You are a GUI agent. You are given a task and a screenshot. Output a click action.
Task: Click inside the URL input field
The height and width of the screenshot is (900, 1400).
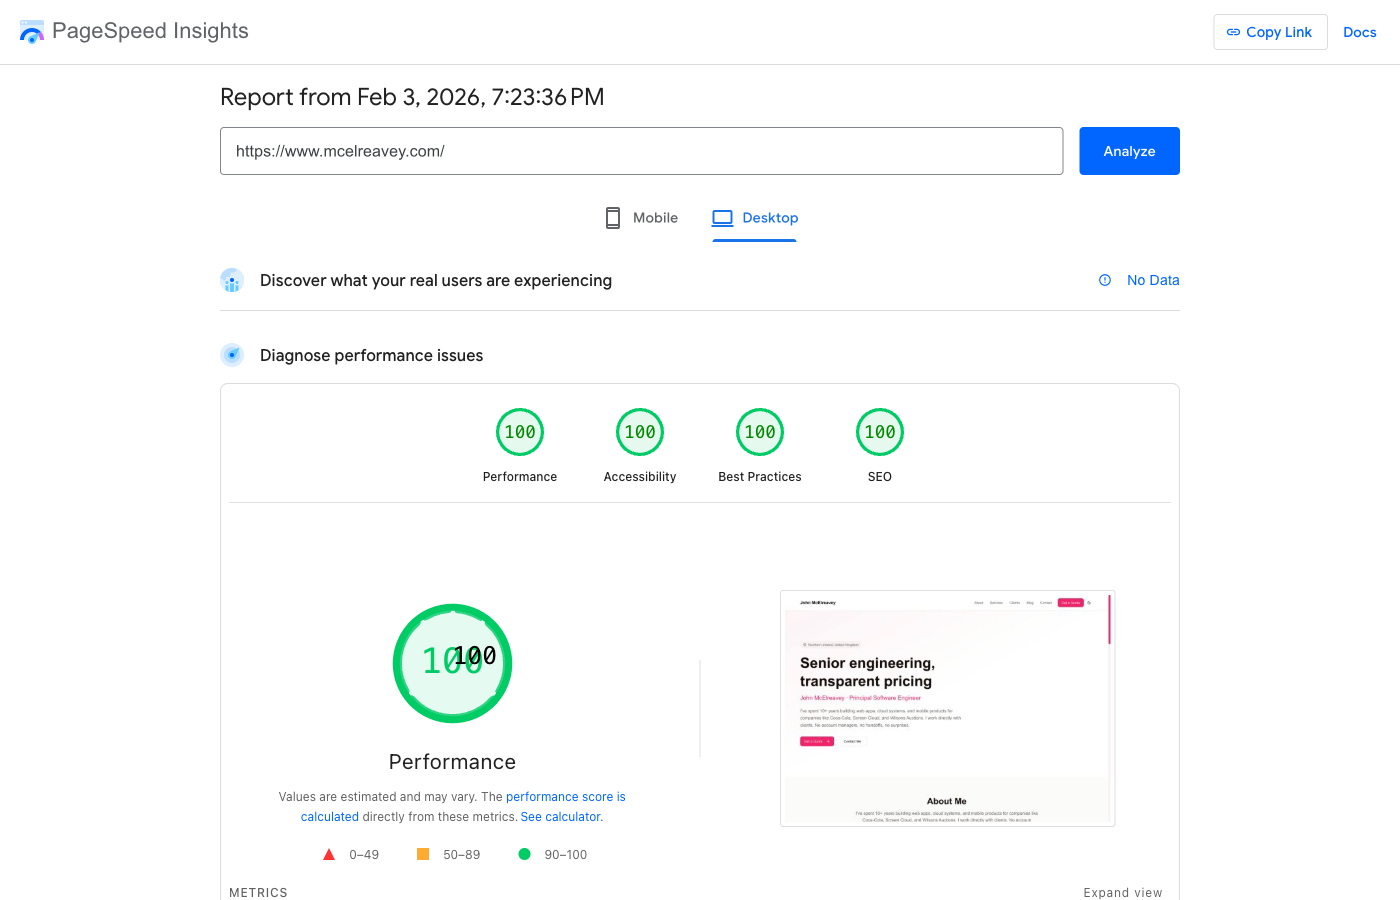(641, 150)
